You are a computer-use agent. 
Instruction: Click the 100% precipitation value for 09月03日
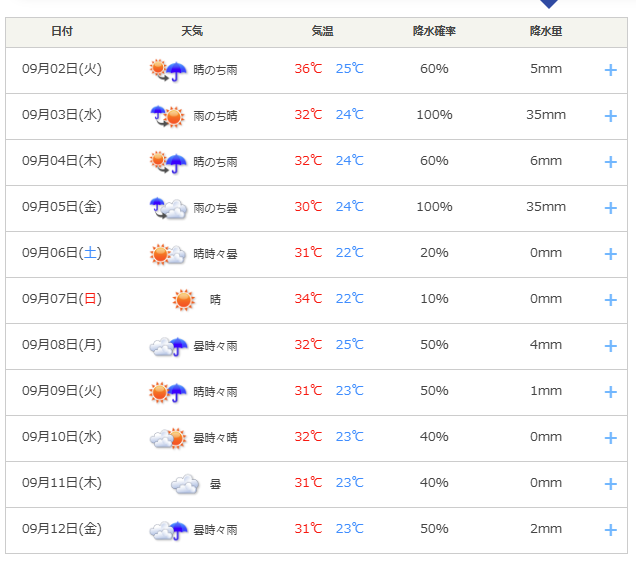(x=434, y=115)
